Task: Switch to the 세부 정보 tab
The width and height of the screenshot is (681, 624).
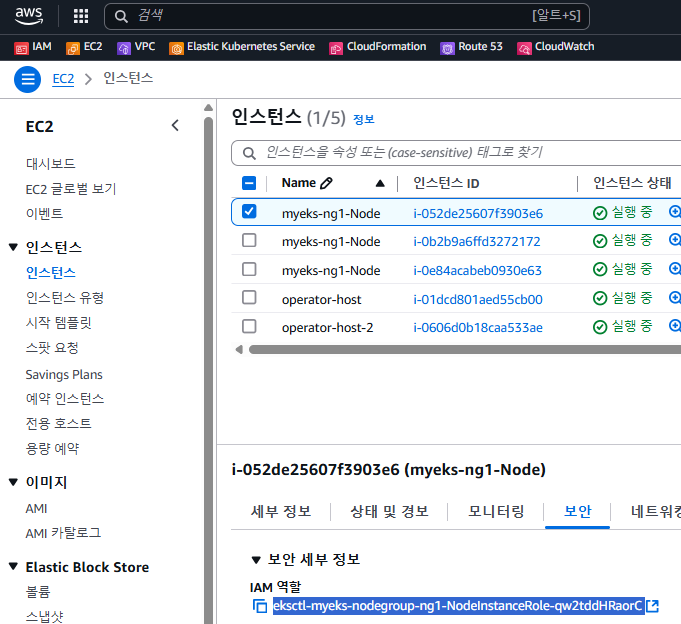Action: 281,511
